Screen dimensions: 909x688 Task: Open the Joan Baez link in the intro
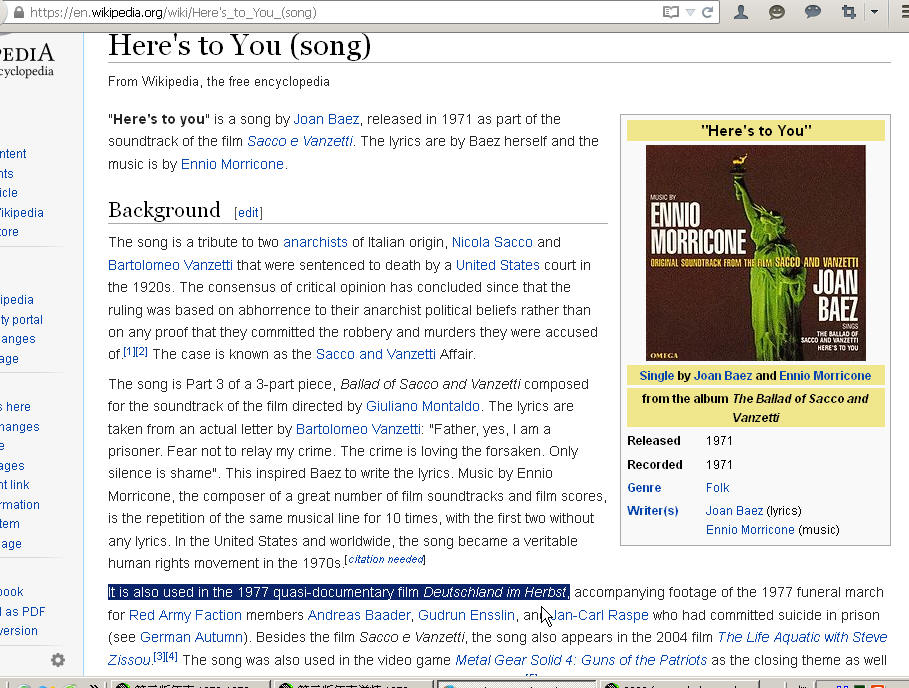(326, 119)
